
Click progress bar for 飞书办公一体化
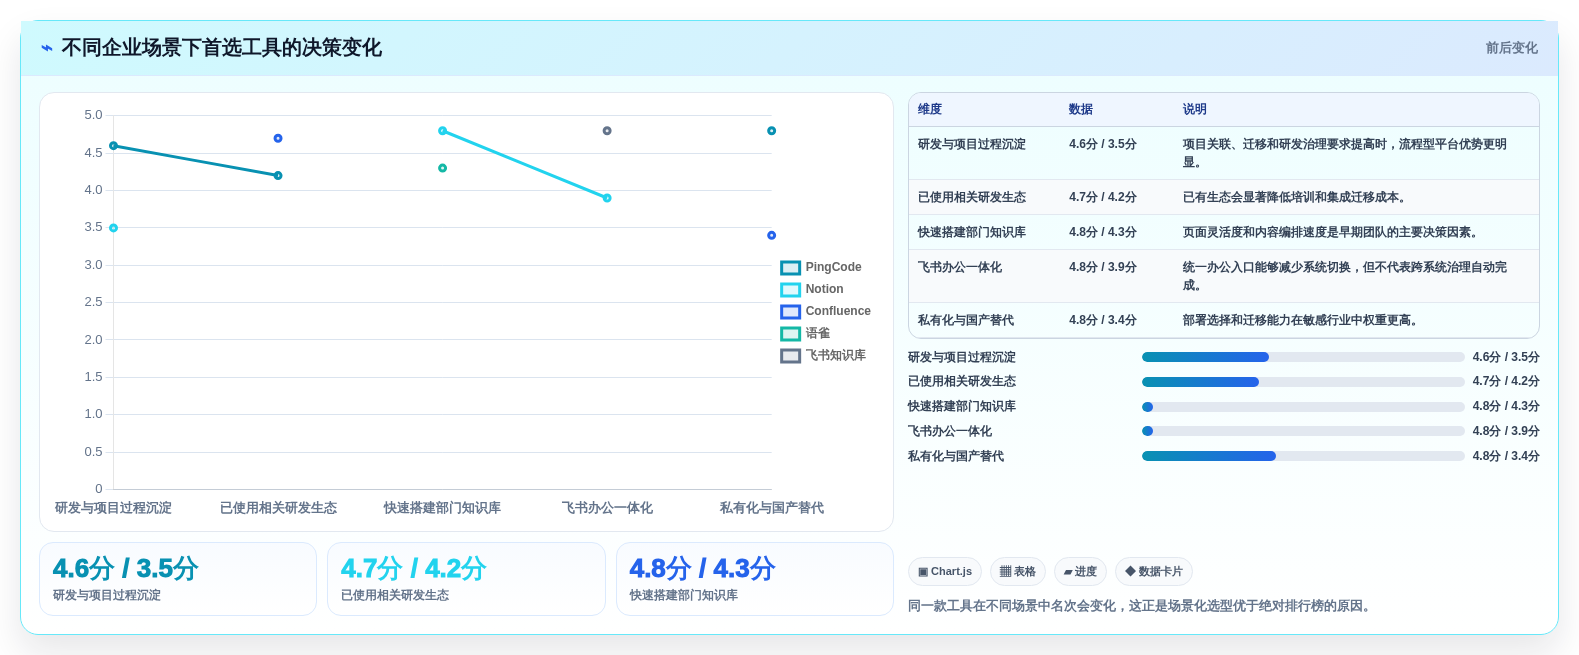pos(1303,431)
